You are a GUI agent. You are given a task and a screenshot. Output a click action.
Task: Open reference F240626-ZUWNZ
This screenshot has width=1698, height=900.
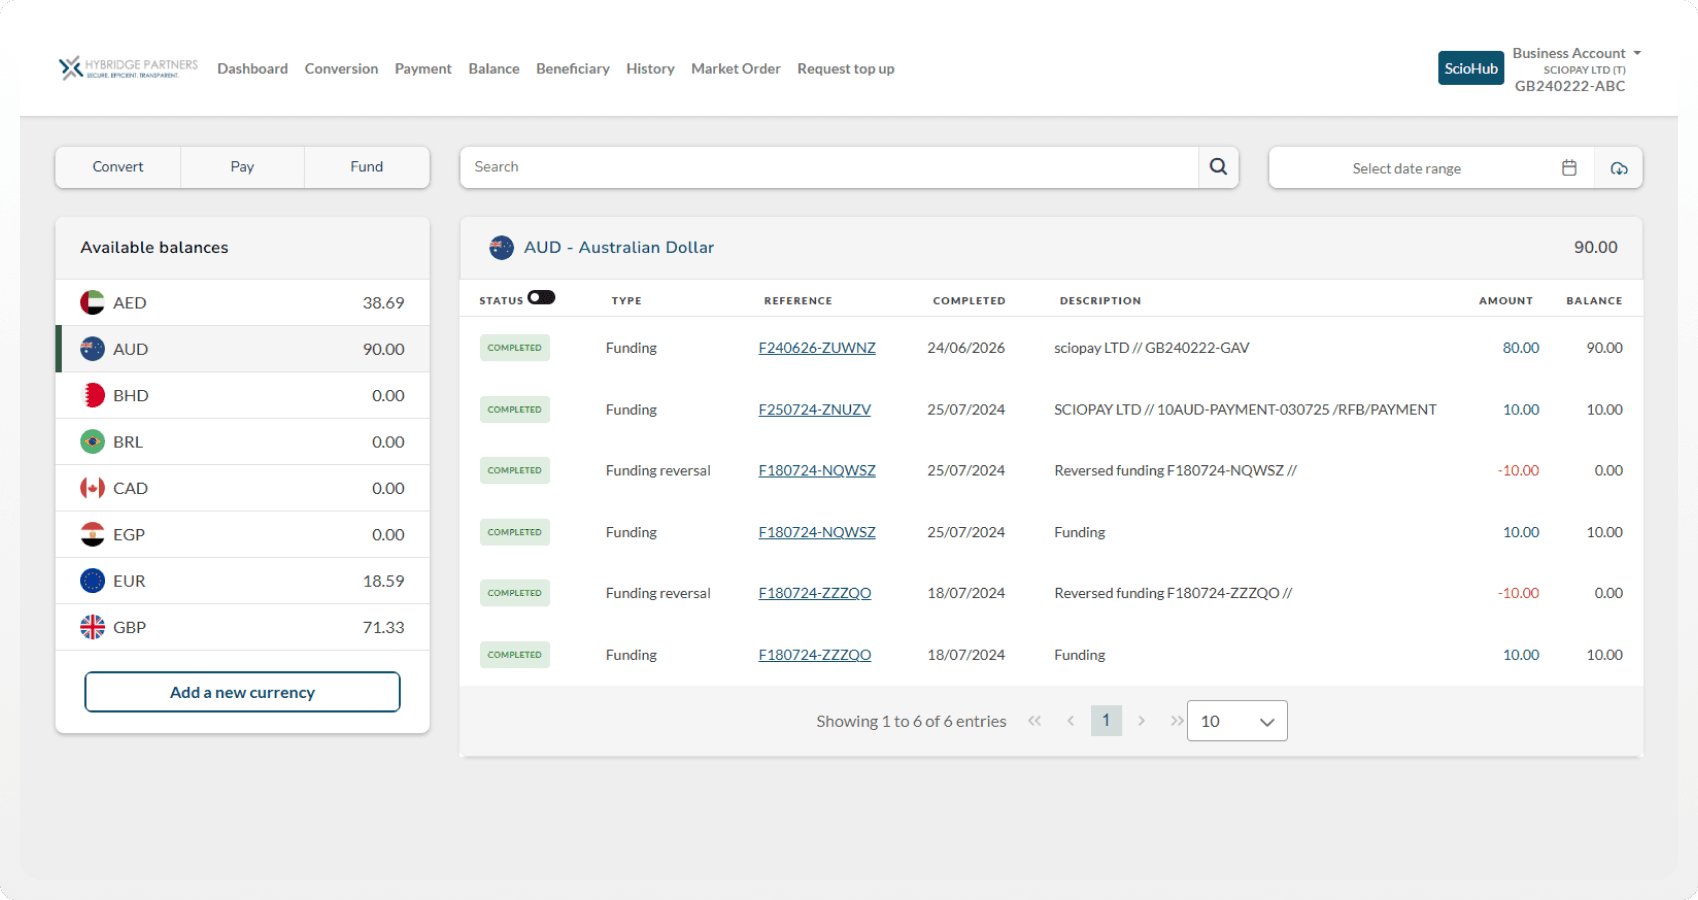click(x=817, y=348)
